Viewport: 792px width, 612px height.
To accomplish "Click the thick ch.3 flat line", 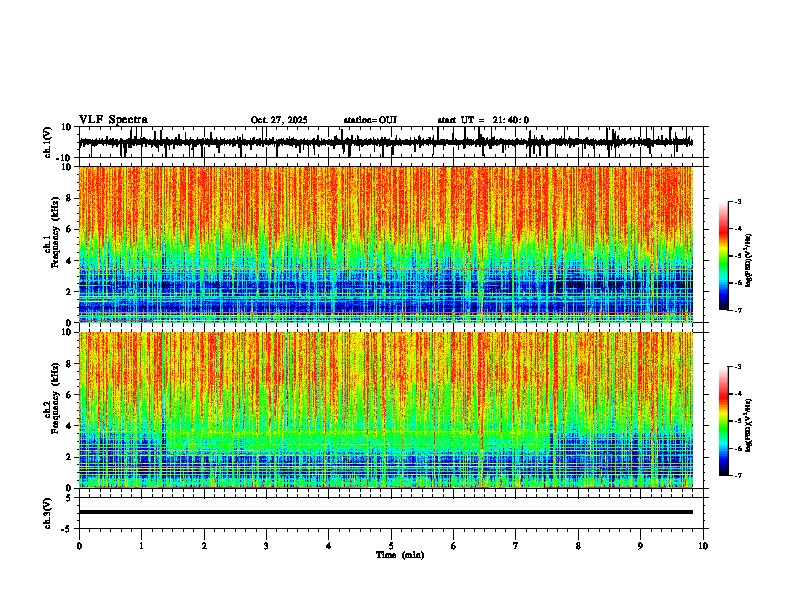I will pyautogui.click(x=385, y=512).
